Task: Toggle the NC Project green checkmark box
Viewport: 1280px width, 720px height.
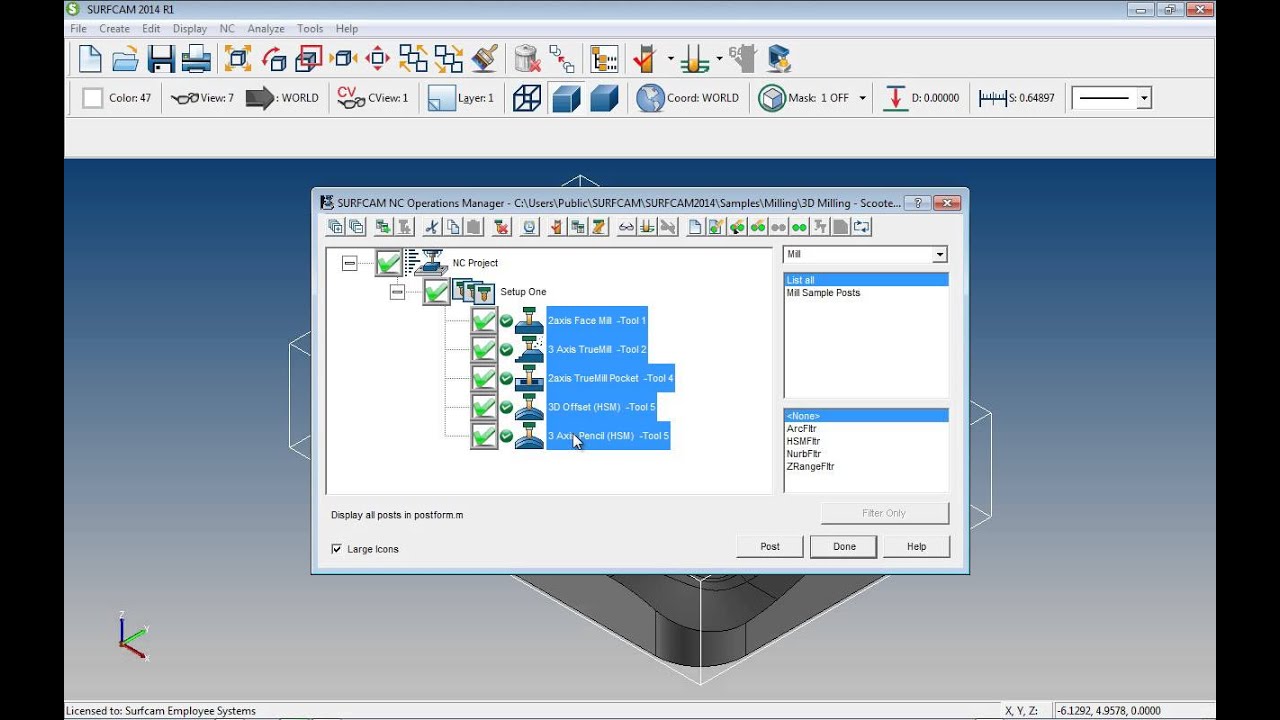Action: pyautogui.click(x=388, y=263)
